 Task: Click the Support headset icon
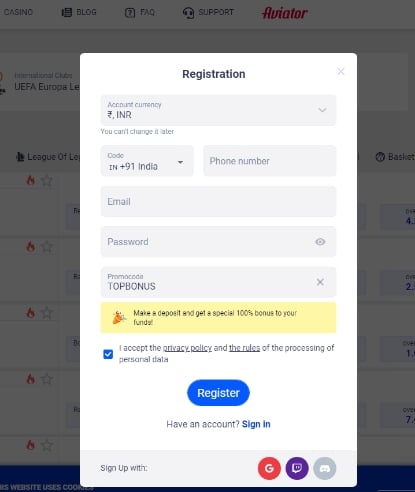pos(188,13)
